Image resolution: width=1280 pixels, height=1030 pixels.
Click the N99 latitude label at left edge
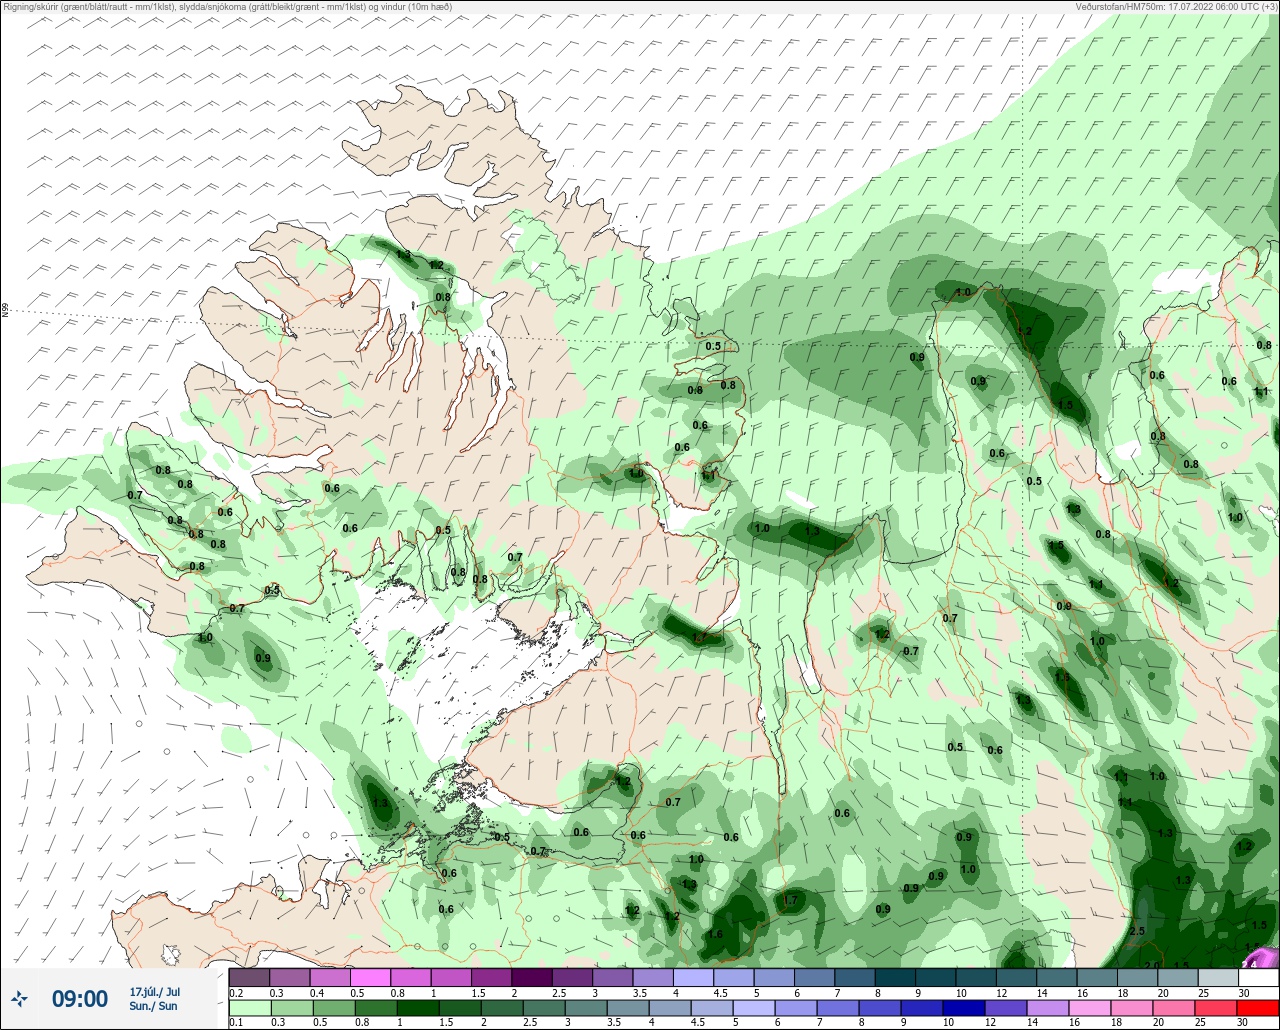pyautogui.click(x=5, y=311)
